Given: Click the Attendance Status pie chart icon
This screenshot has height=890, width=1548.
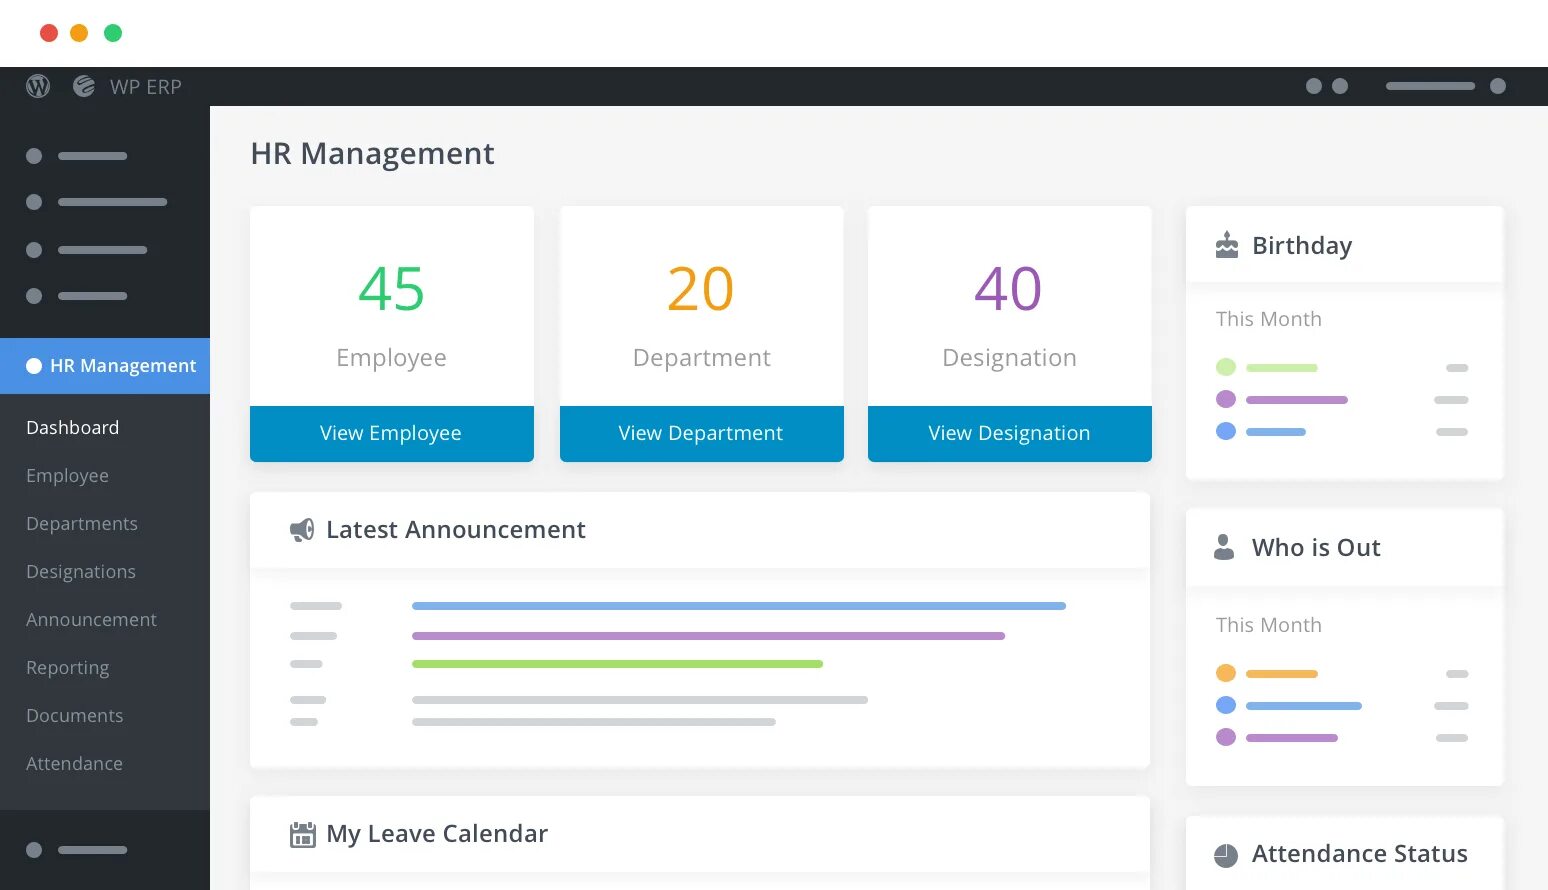Looking at the screenshot, I should 1226,855.
